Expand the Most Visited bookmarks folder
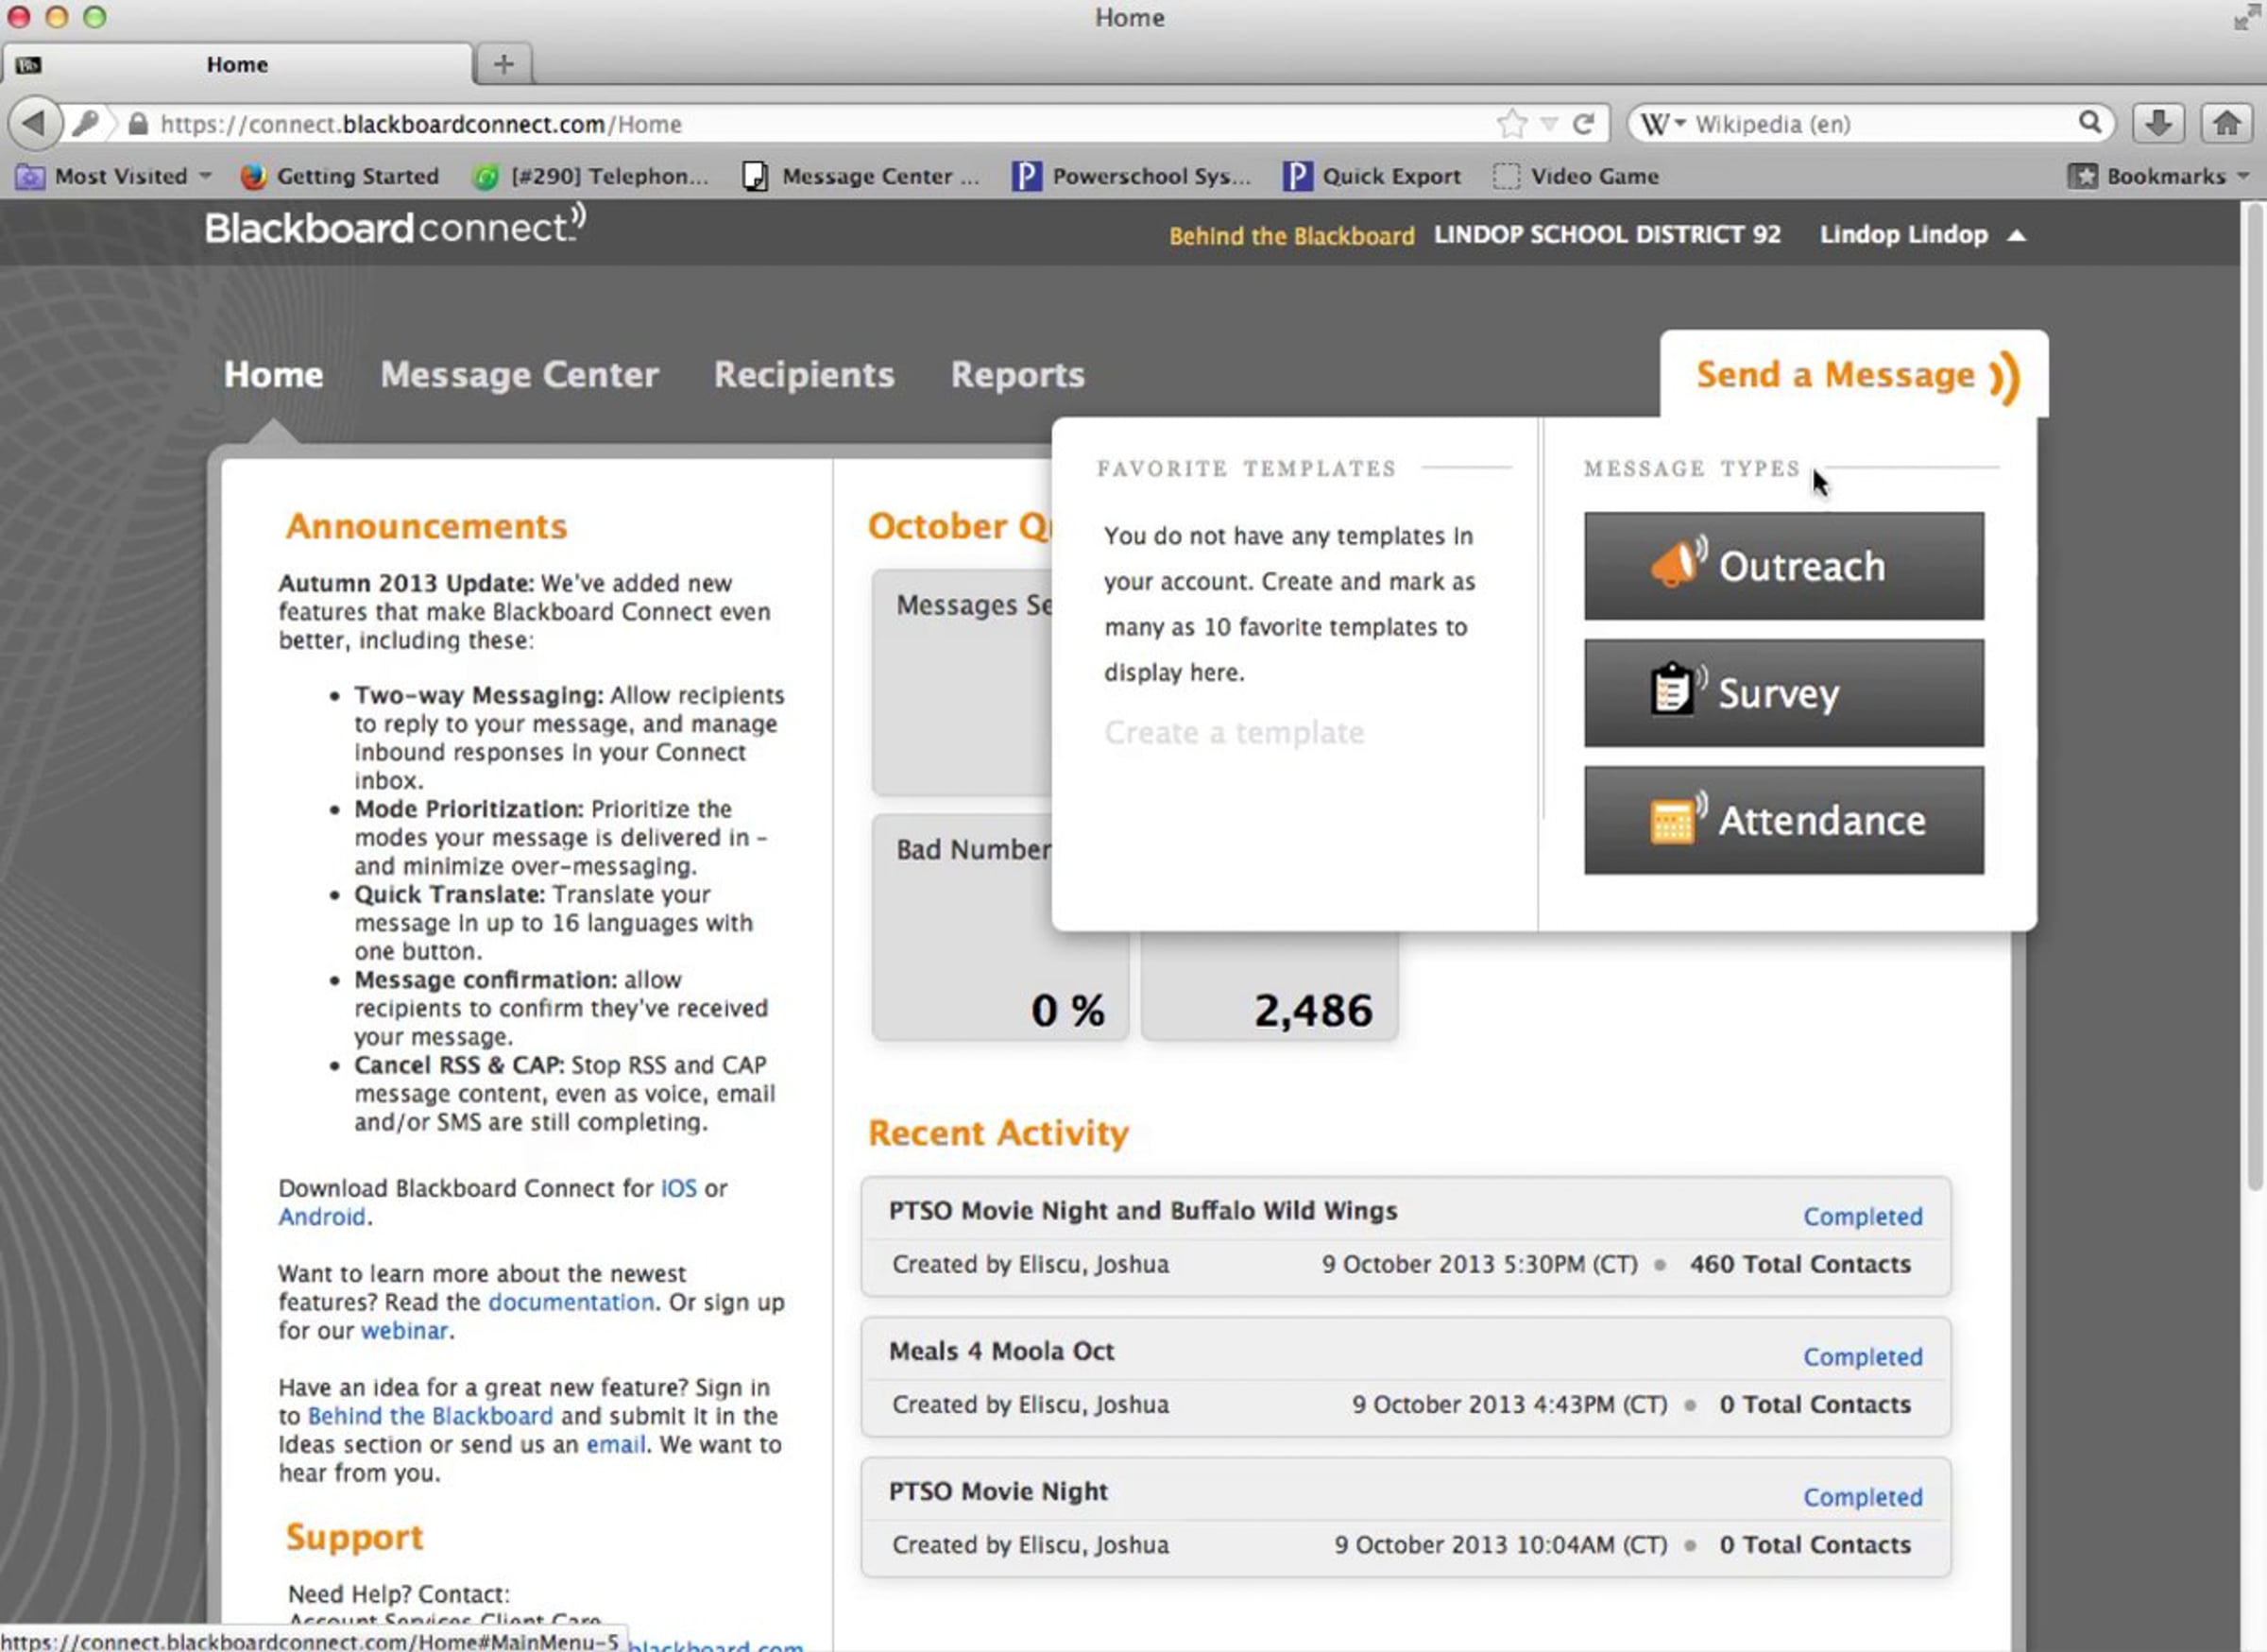2267x1652 pixels. pyautogui.click(x=114, y=177)
